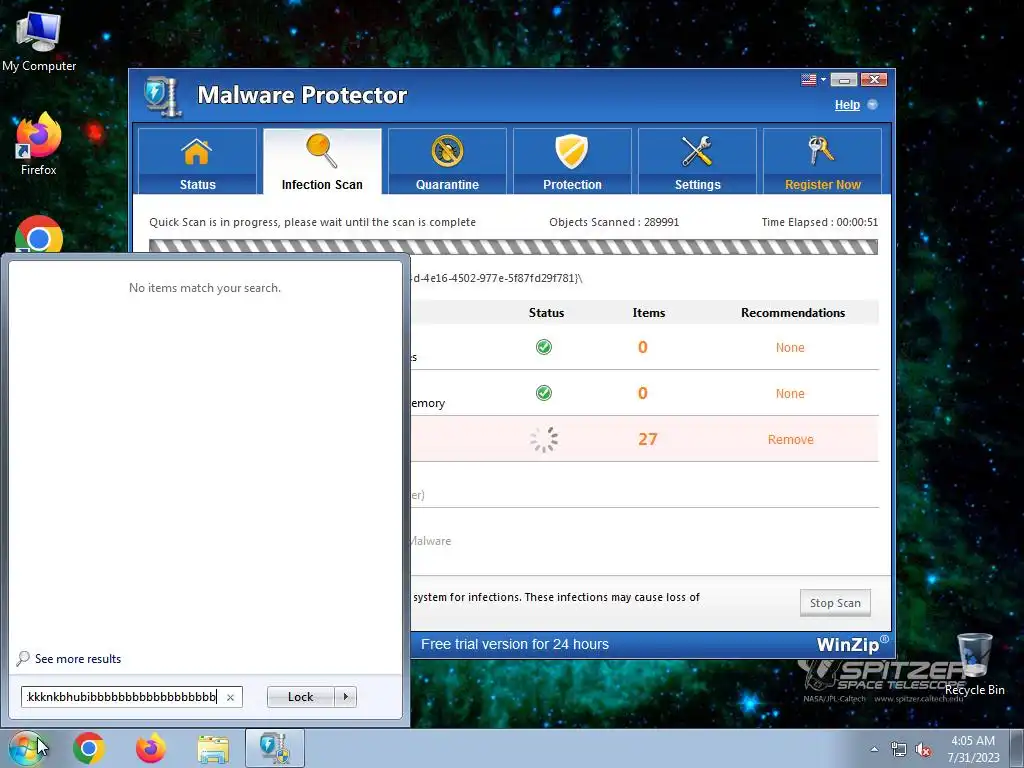Image resolution: width=1024 pixels, height=768 pixels.
Task: Click the 27 items count
Action: click(x=647, y=439)
